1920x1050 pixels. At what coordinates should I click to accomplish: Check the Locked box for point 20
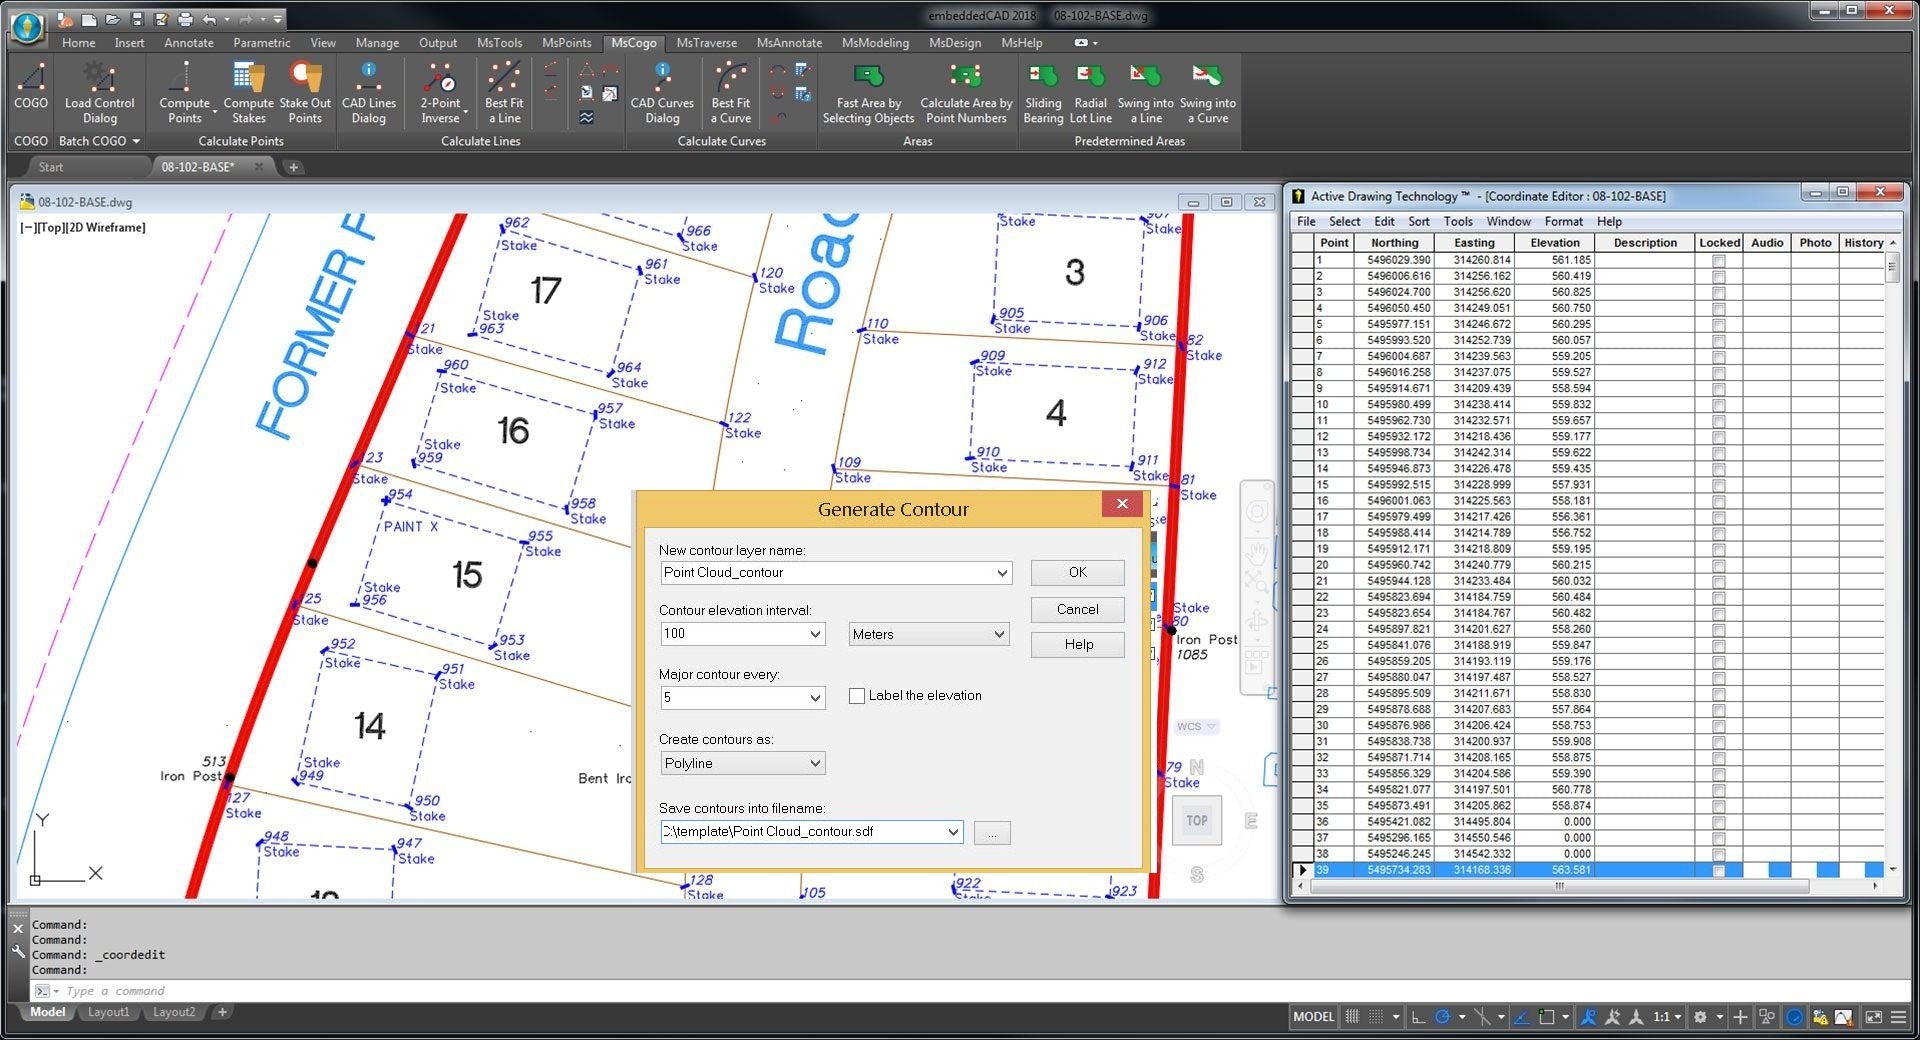(x=1718, y=565)
